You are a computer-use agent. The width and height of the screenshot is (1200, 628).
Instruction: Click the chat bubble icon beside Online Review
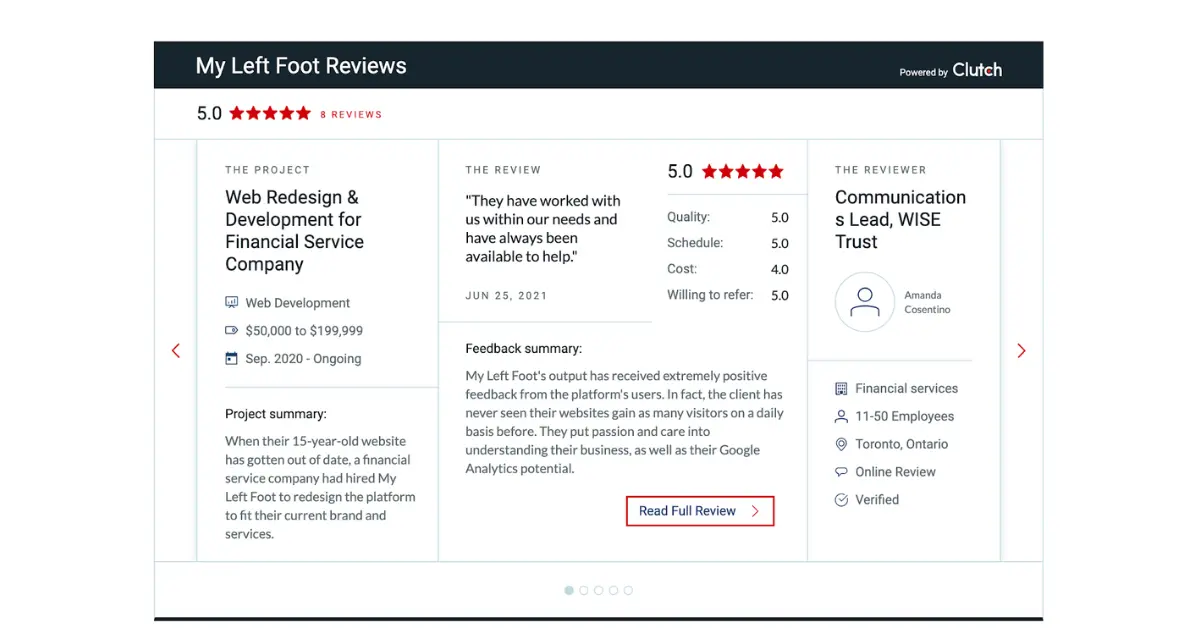click(841, 472)
